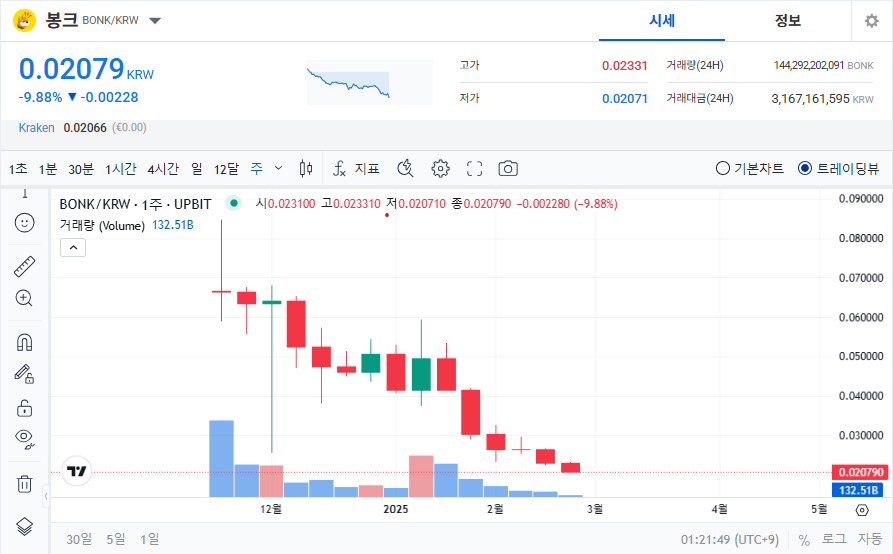Click the blue 132.51B volume label
This screenshot has width=893, height=554.
(859, 490)
